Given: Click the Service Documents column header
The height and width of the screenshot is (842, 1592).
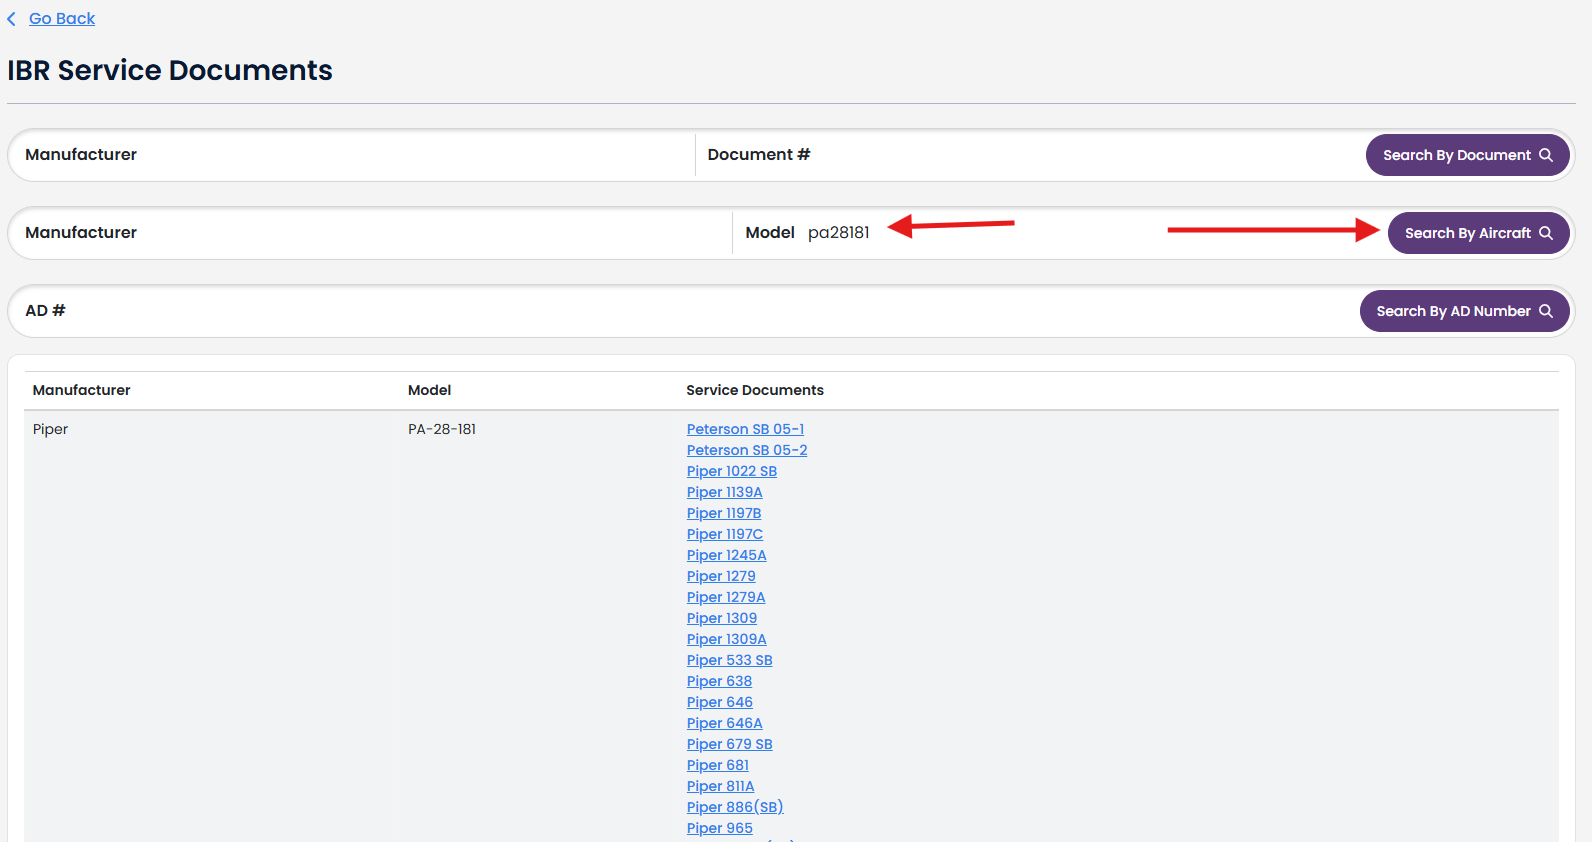Looking at the screenshot, I should click(755, 390).
